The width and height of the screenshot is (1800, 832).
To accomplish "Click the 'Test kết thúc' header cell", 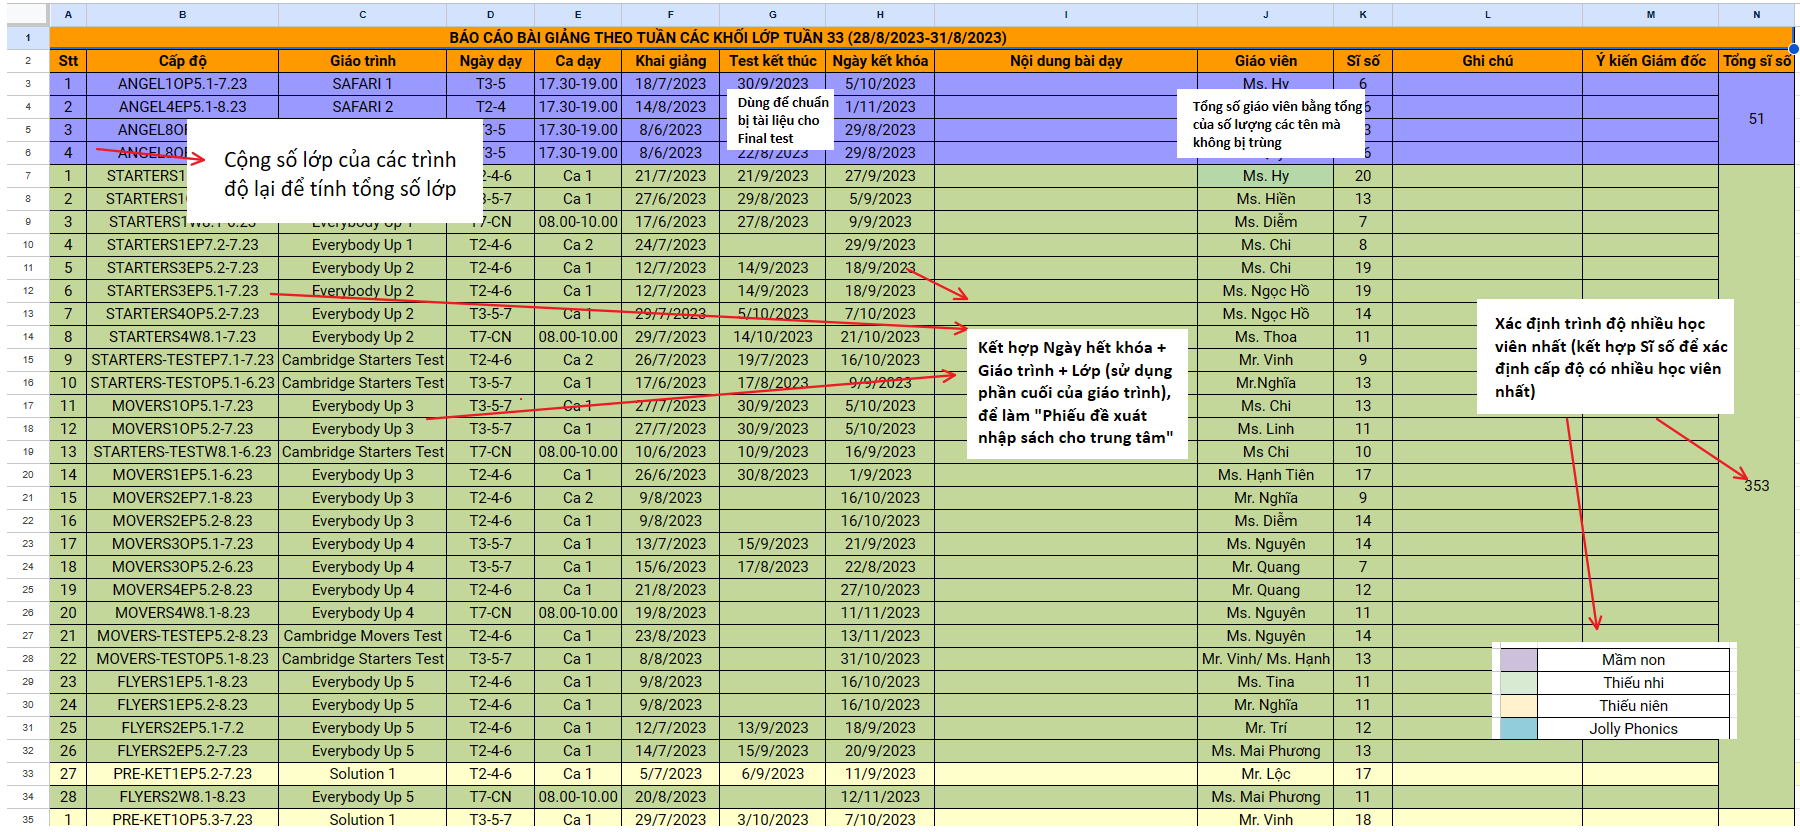I will tap(772, 61).
